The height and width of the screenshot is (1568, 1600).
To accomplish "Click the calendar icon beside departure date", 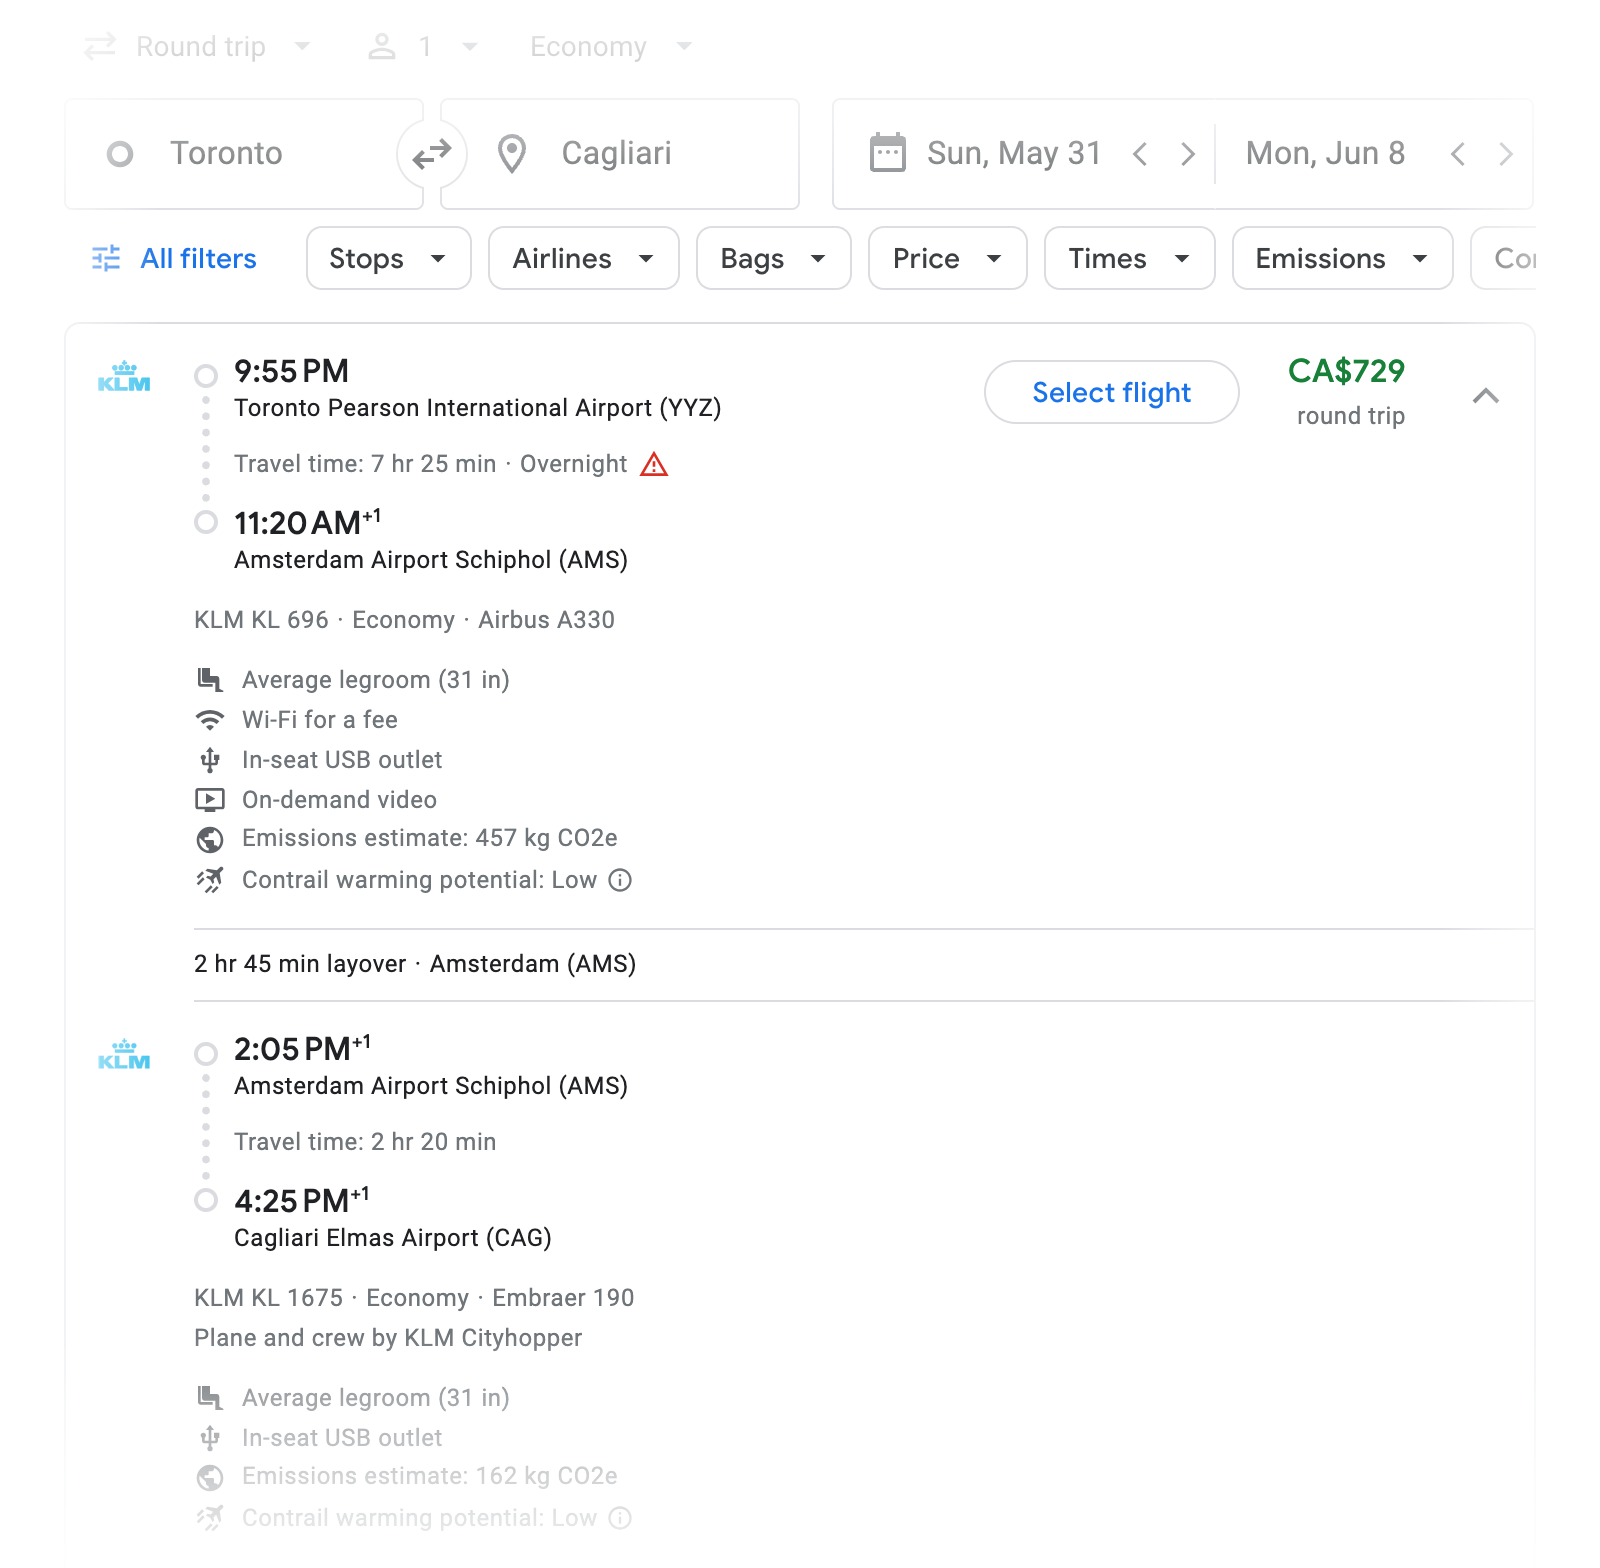I will coord(887,153).
